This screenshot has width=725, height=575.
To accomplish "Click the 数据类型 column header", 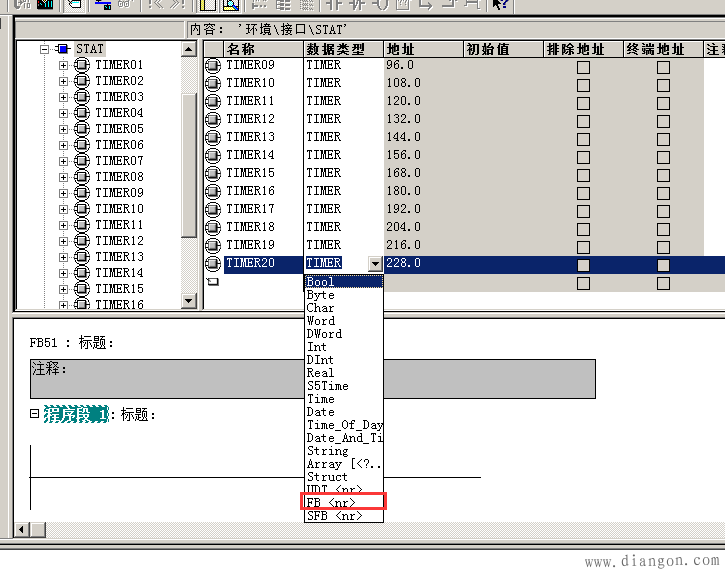I will 344,49.
